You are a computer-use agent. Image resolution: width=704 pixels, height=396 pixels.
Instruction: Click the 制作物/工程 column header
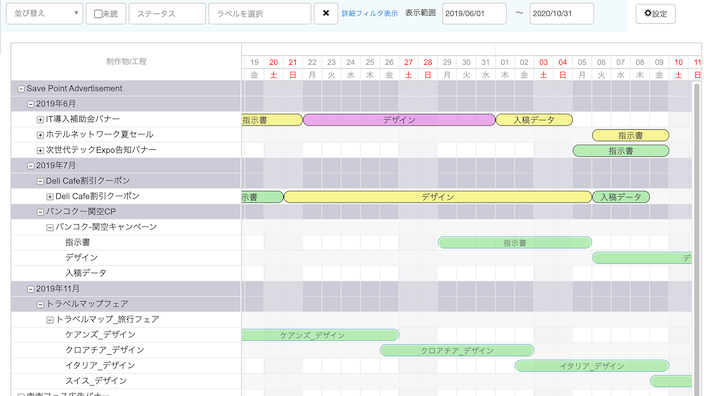pos(126,62)
